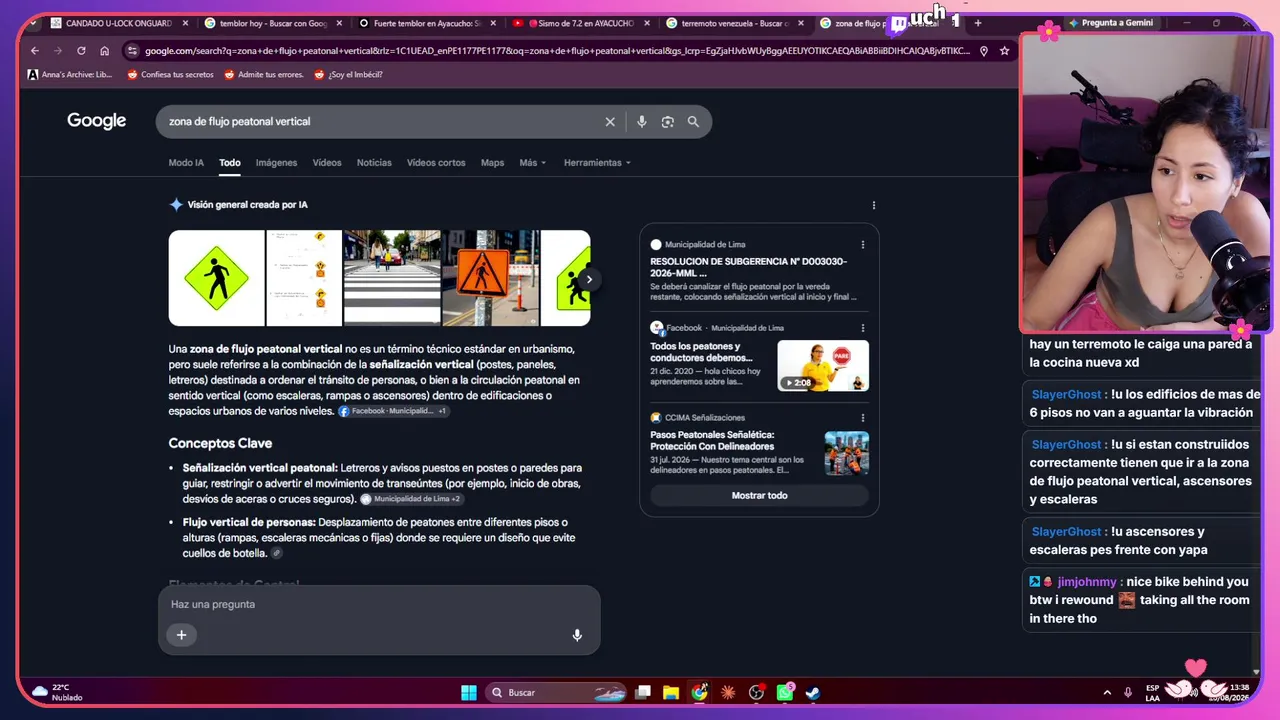Select the Maps search tab
The image size is (1280, 720).
(492, 163)
